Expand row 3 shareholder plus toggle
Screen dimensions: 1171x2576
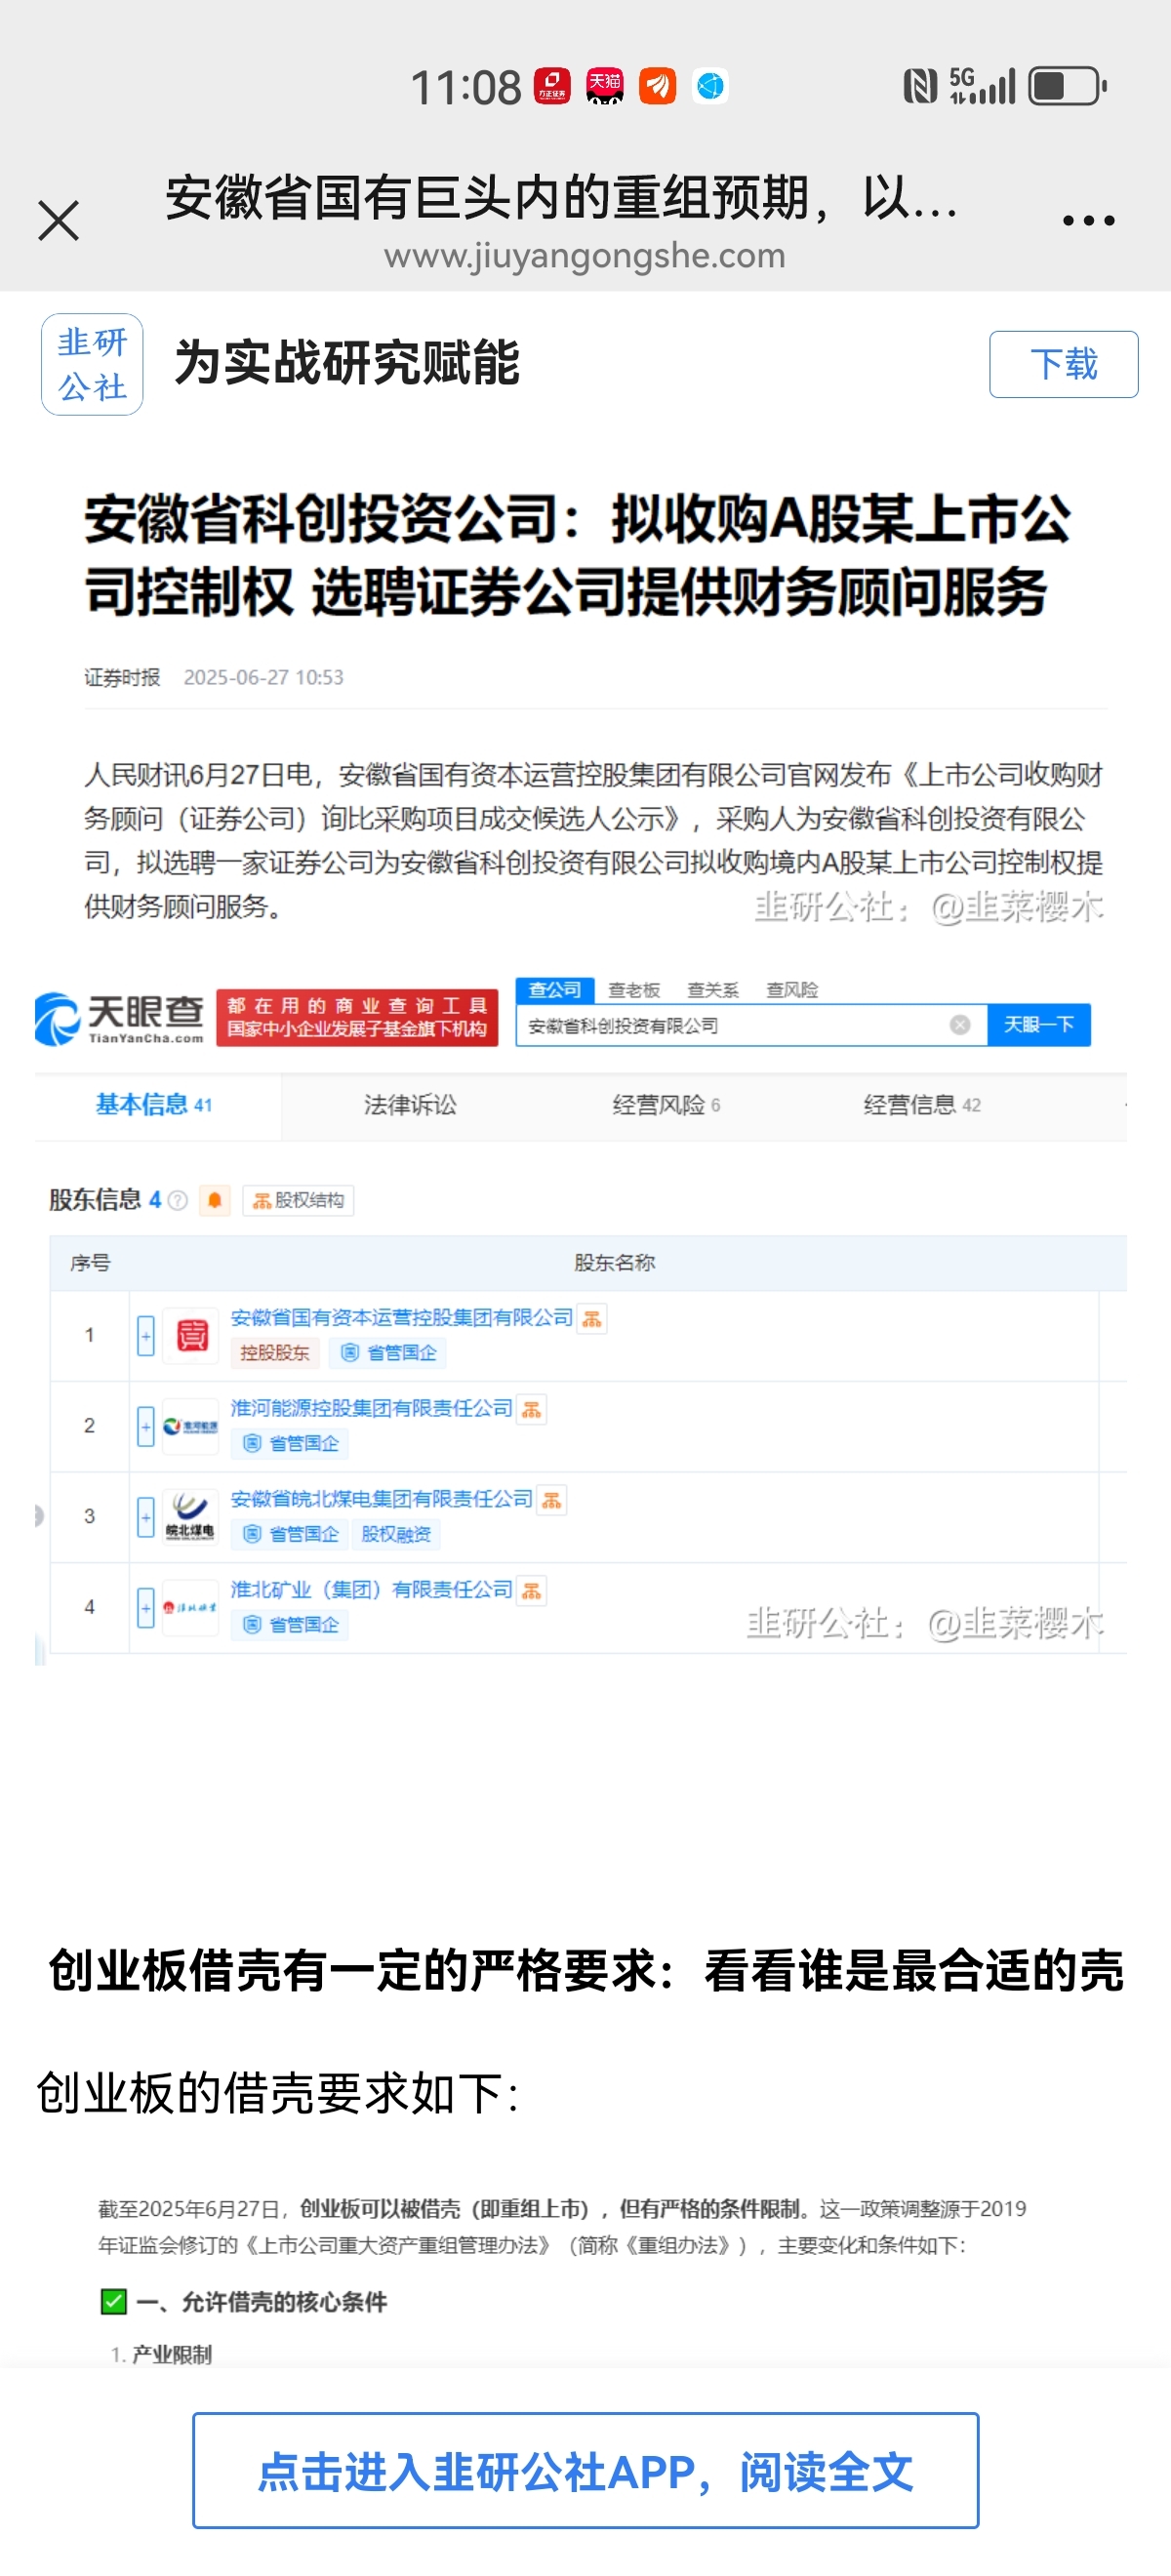(x=146, y=1517)
